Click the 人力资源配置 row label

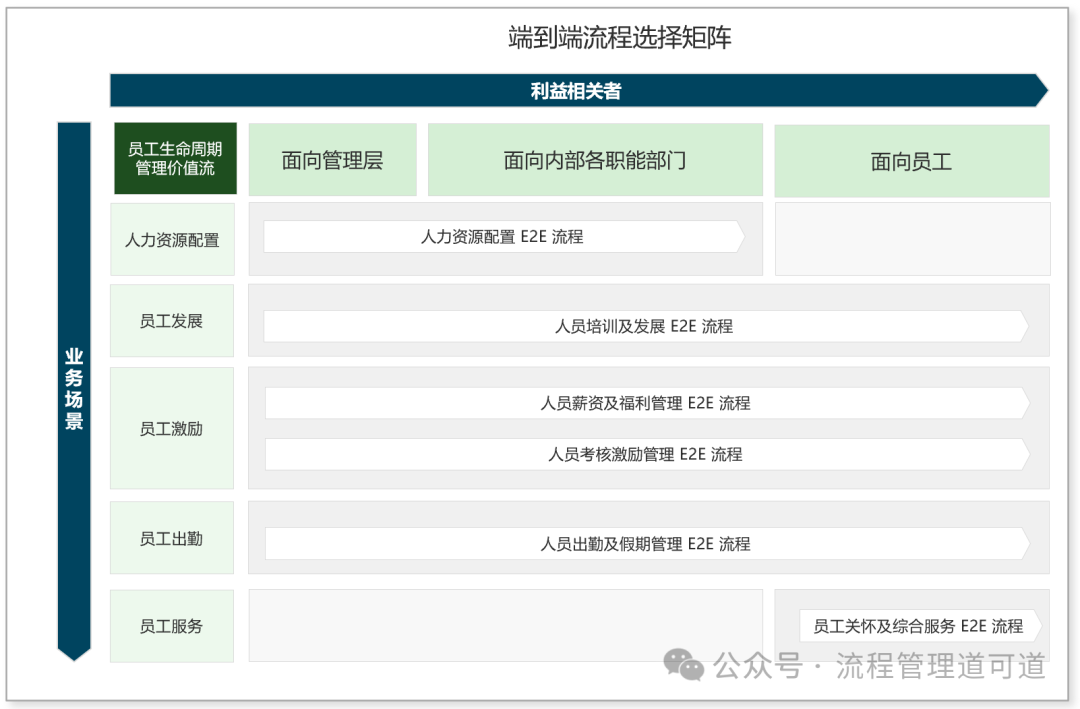172,240
